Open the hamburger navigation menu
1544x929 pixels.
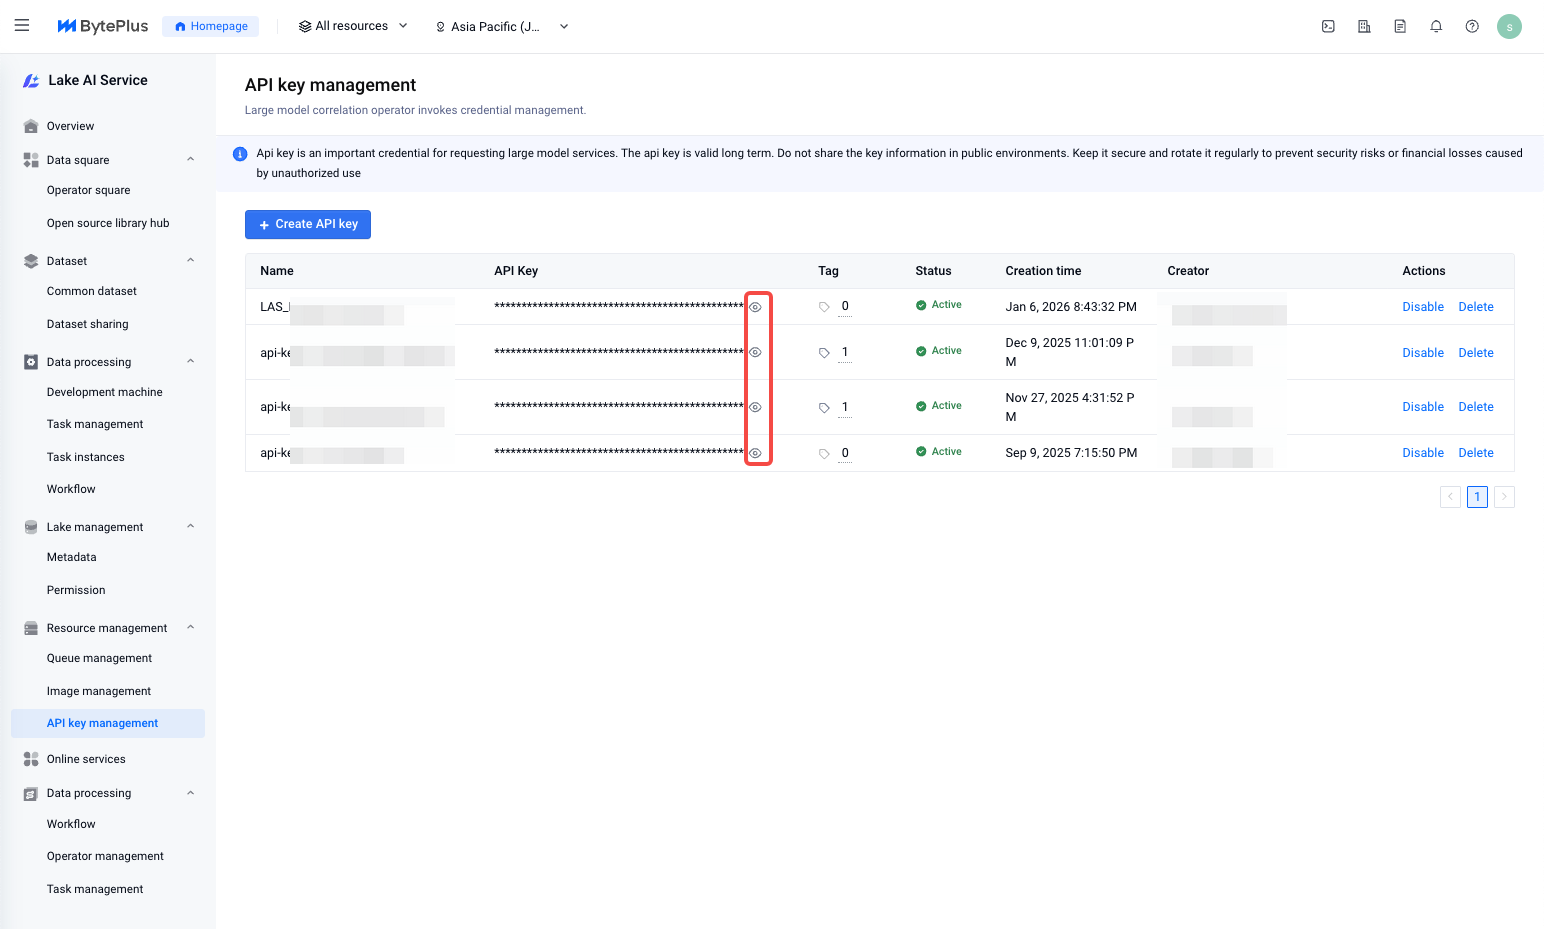[x=22, y=26]
